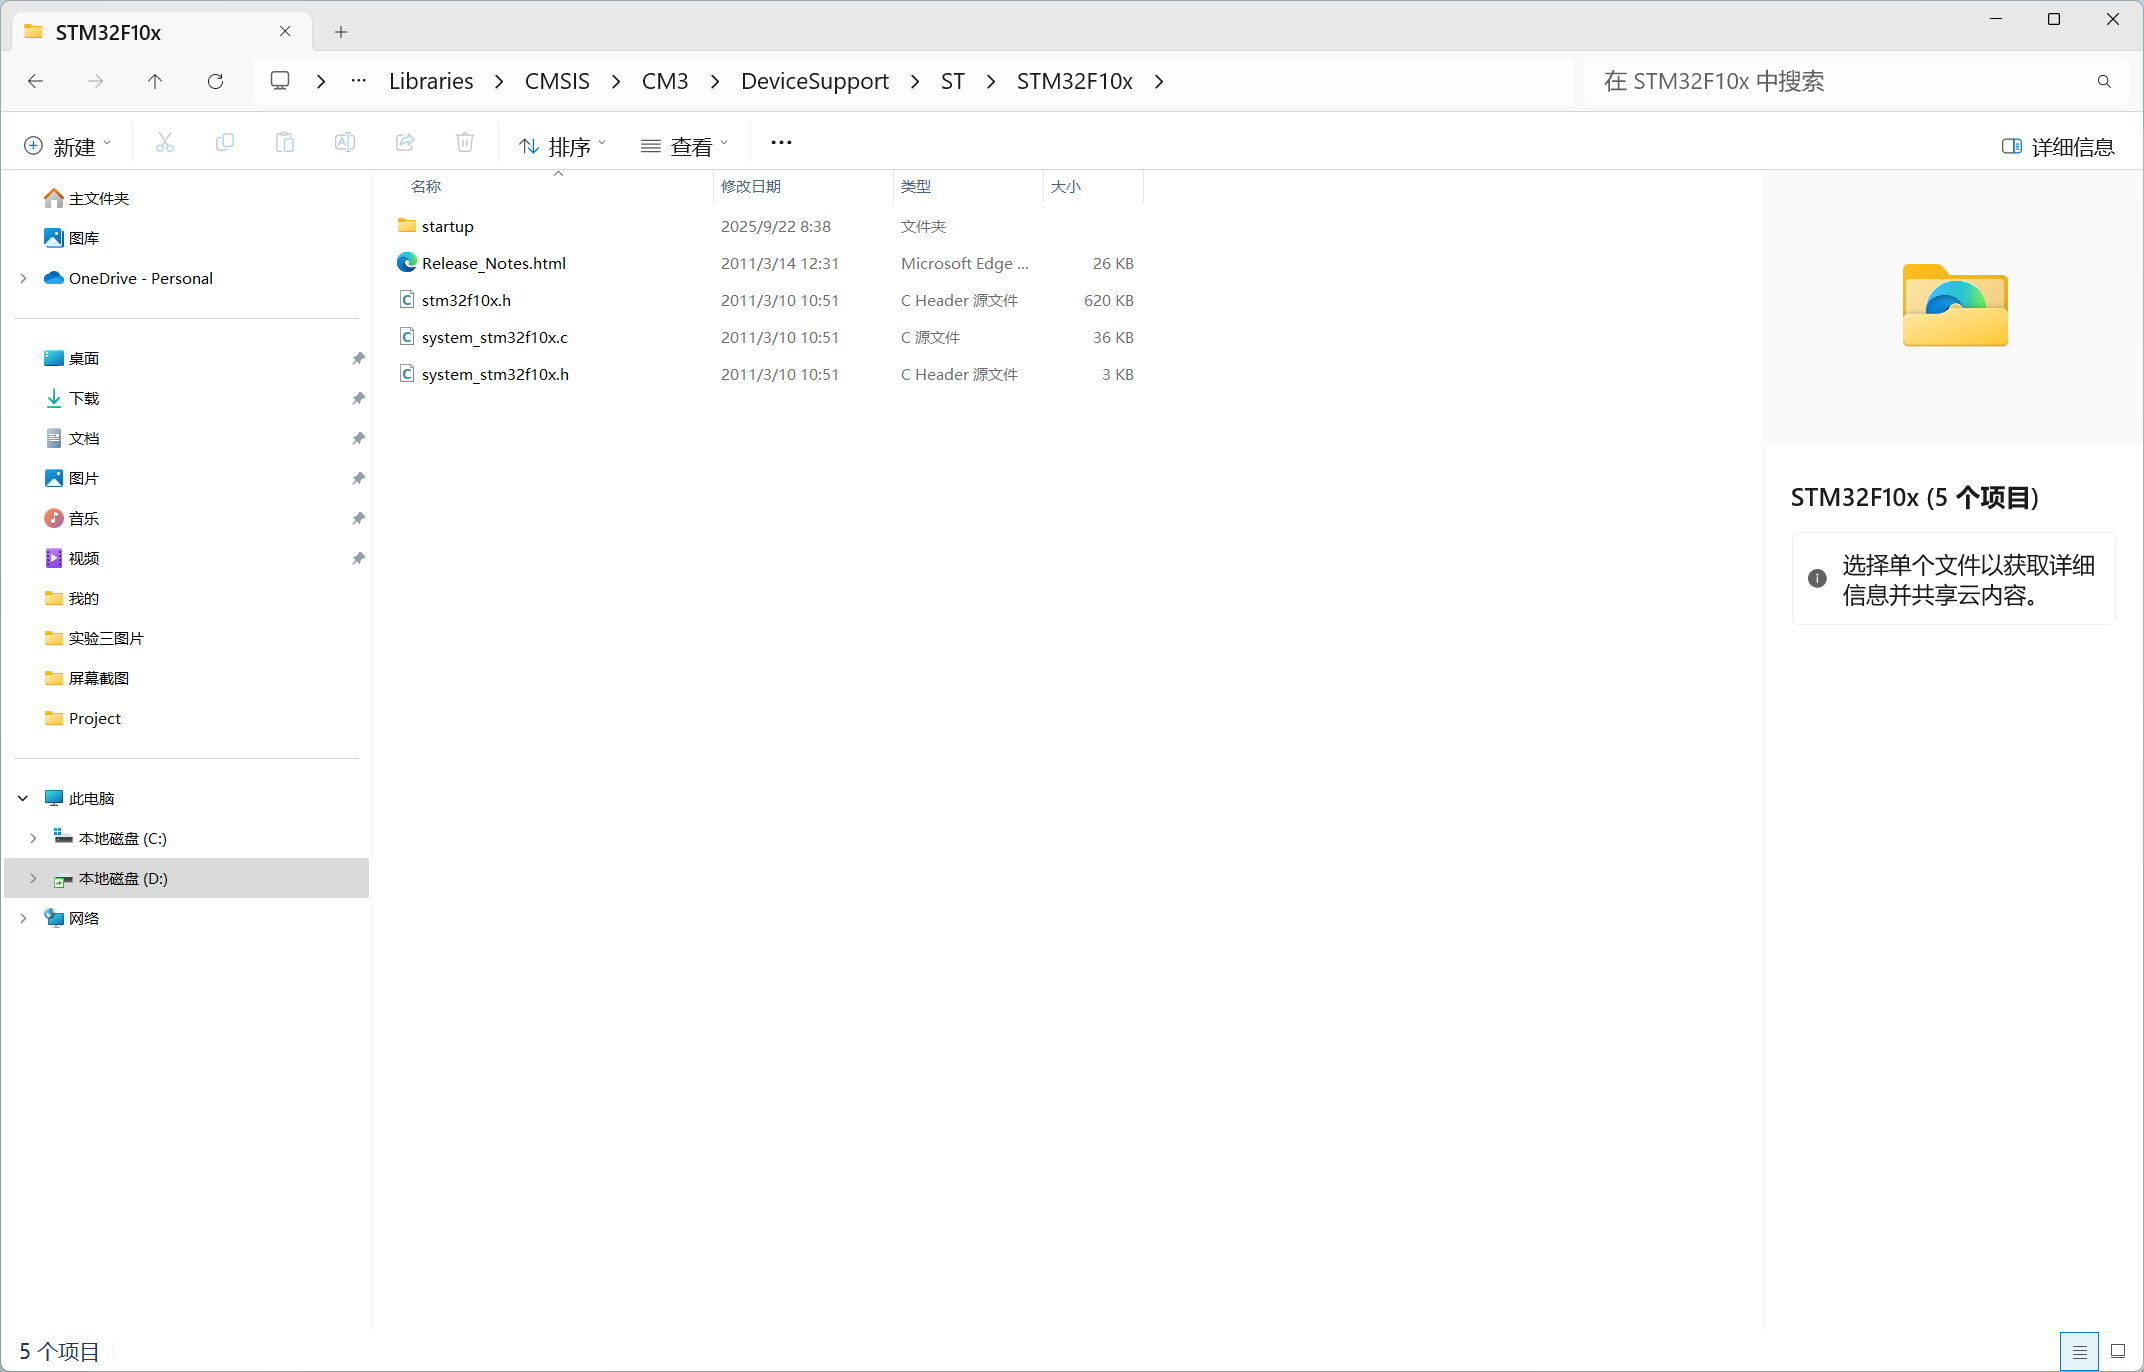Toggle the 详细信息 details pane
2144x1372 pixels.
coord(2058,147)
